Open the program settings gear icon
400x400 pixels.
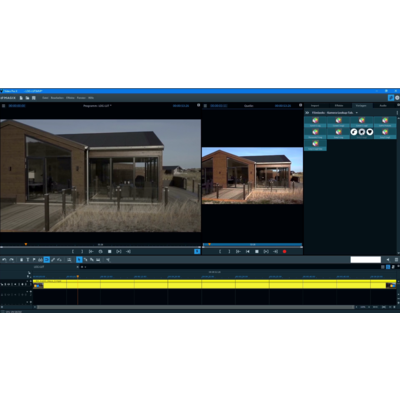pyautogui.click(x=397, y=98)
